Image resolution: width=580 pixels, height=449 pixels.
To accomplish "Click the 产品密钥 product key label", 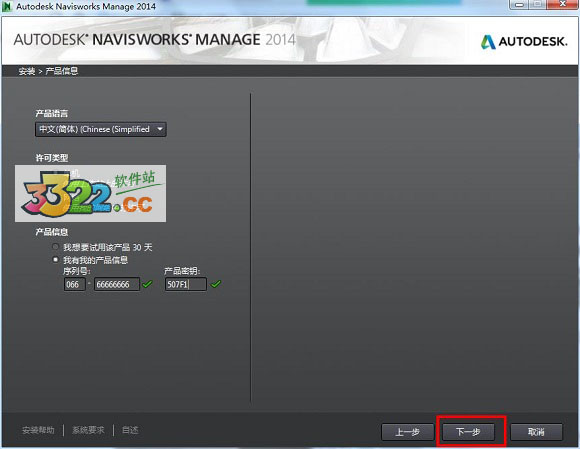I will (182, 271).
